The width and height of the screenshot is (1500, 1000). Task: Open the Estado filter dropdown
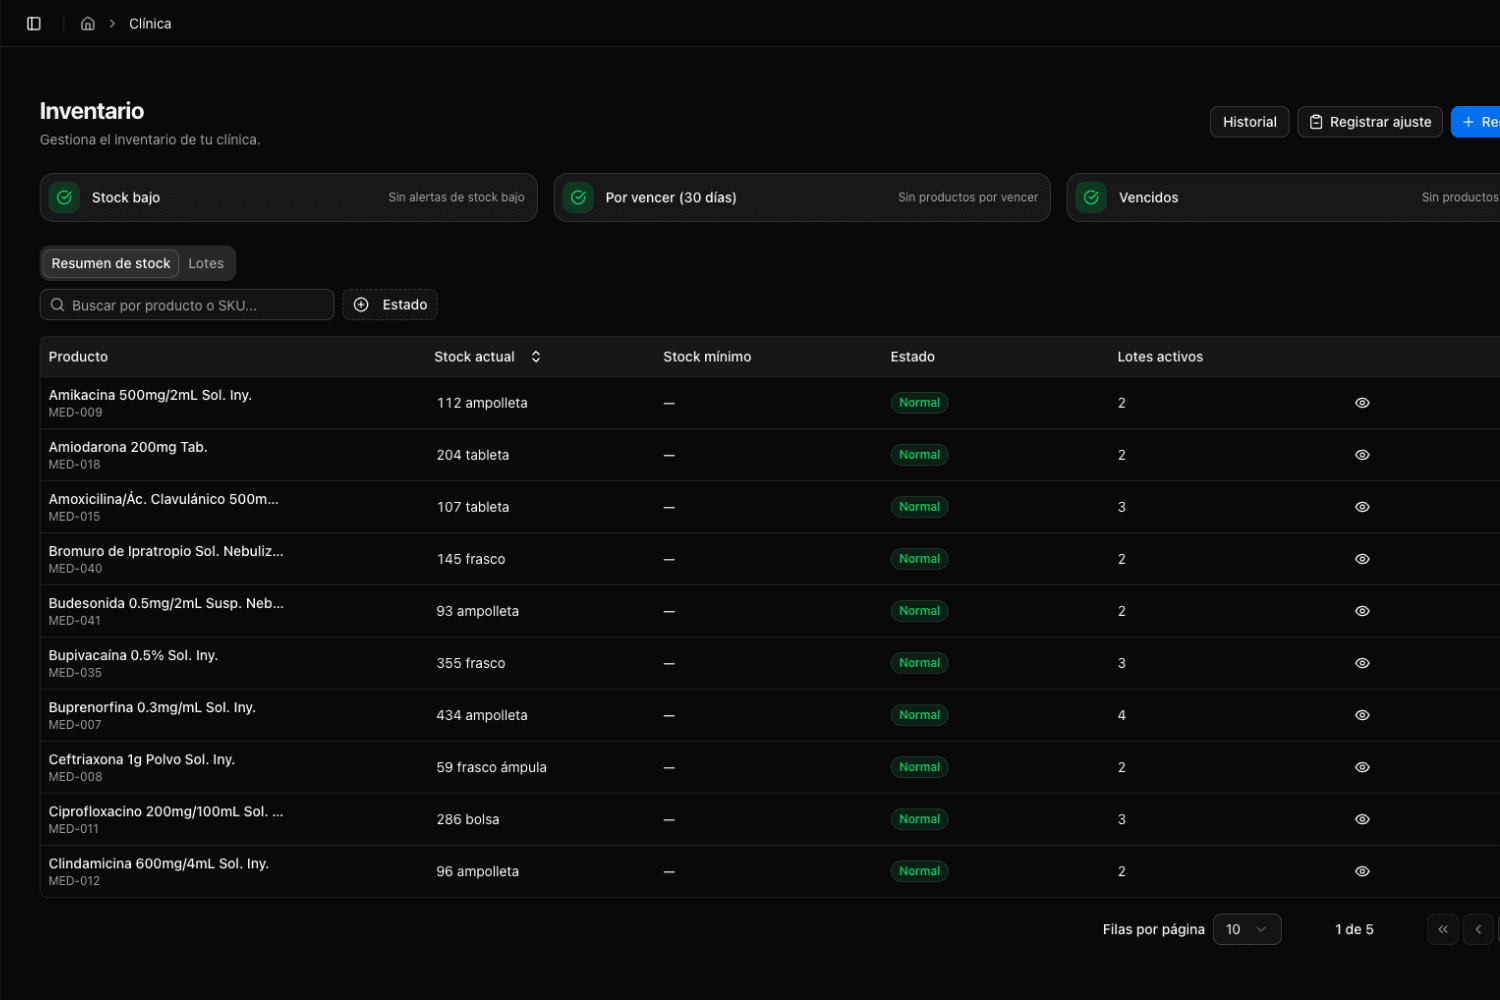(390, 304)
